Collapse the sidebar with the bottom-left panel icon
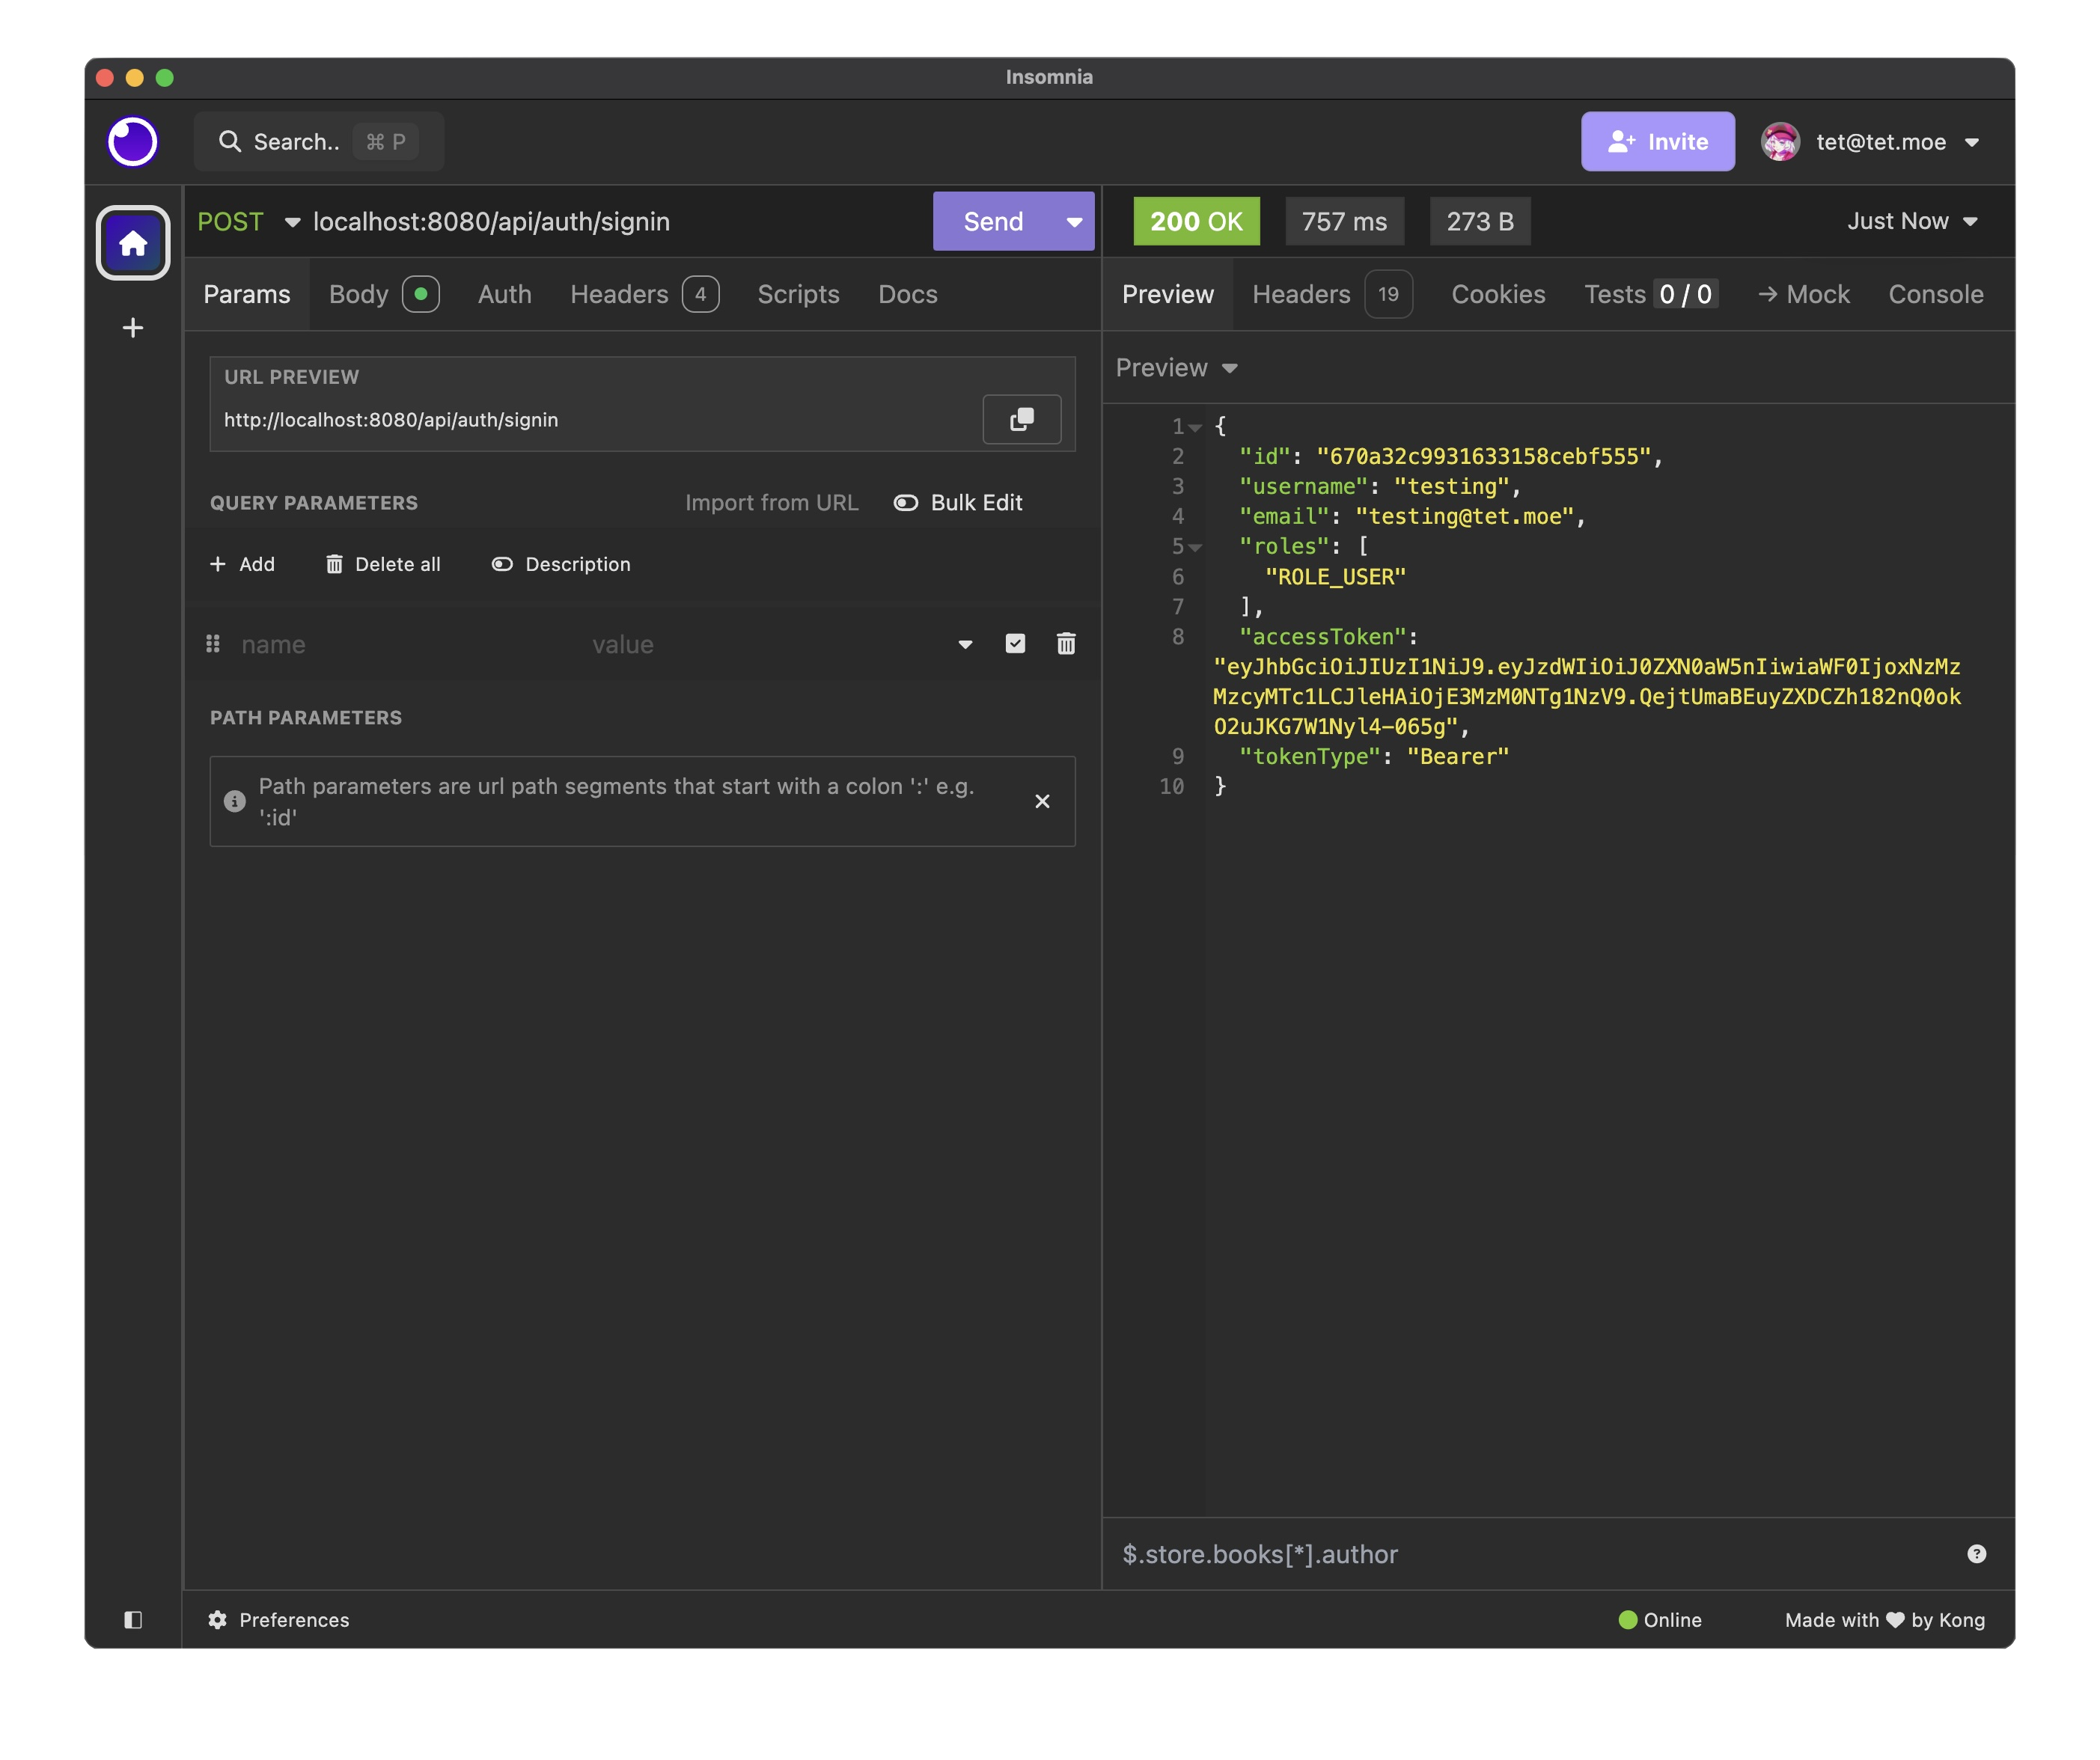Screen dimensions: 2100x1760 (x=133, y=1620)
